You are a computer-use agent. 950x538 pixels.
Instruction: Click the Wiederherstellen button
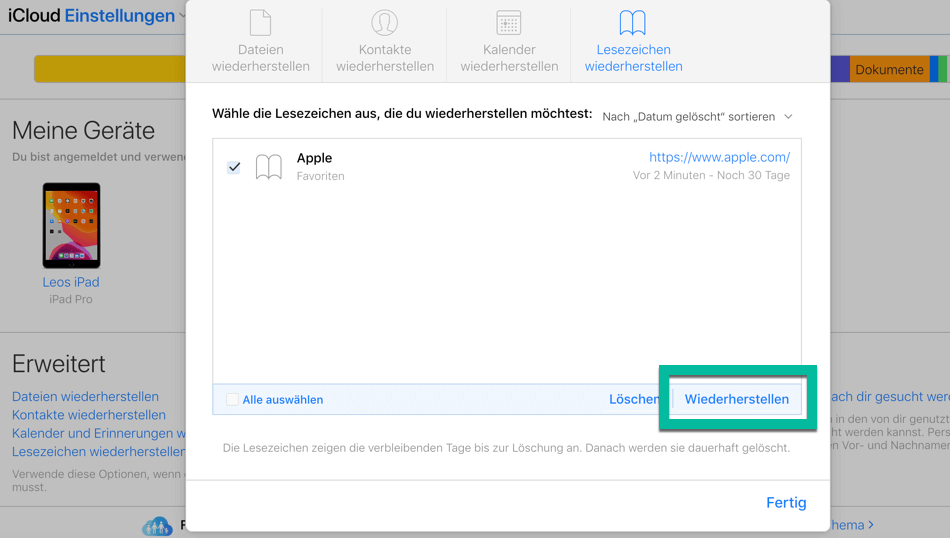737,399
